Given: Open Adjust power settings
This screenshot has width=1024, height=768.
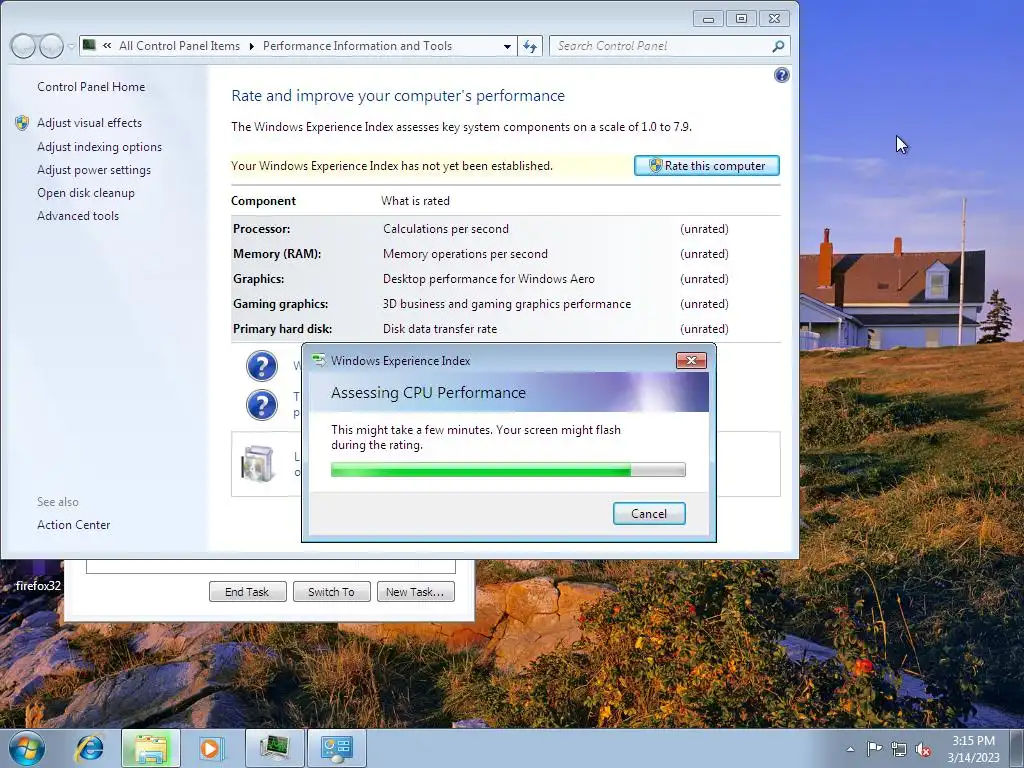Looking at the screenshot, I should pyautogui.click(x=94, y=170).
